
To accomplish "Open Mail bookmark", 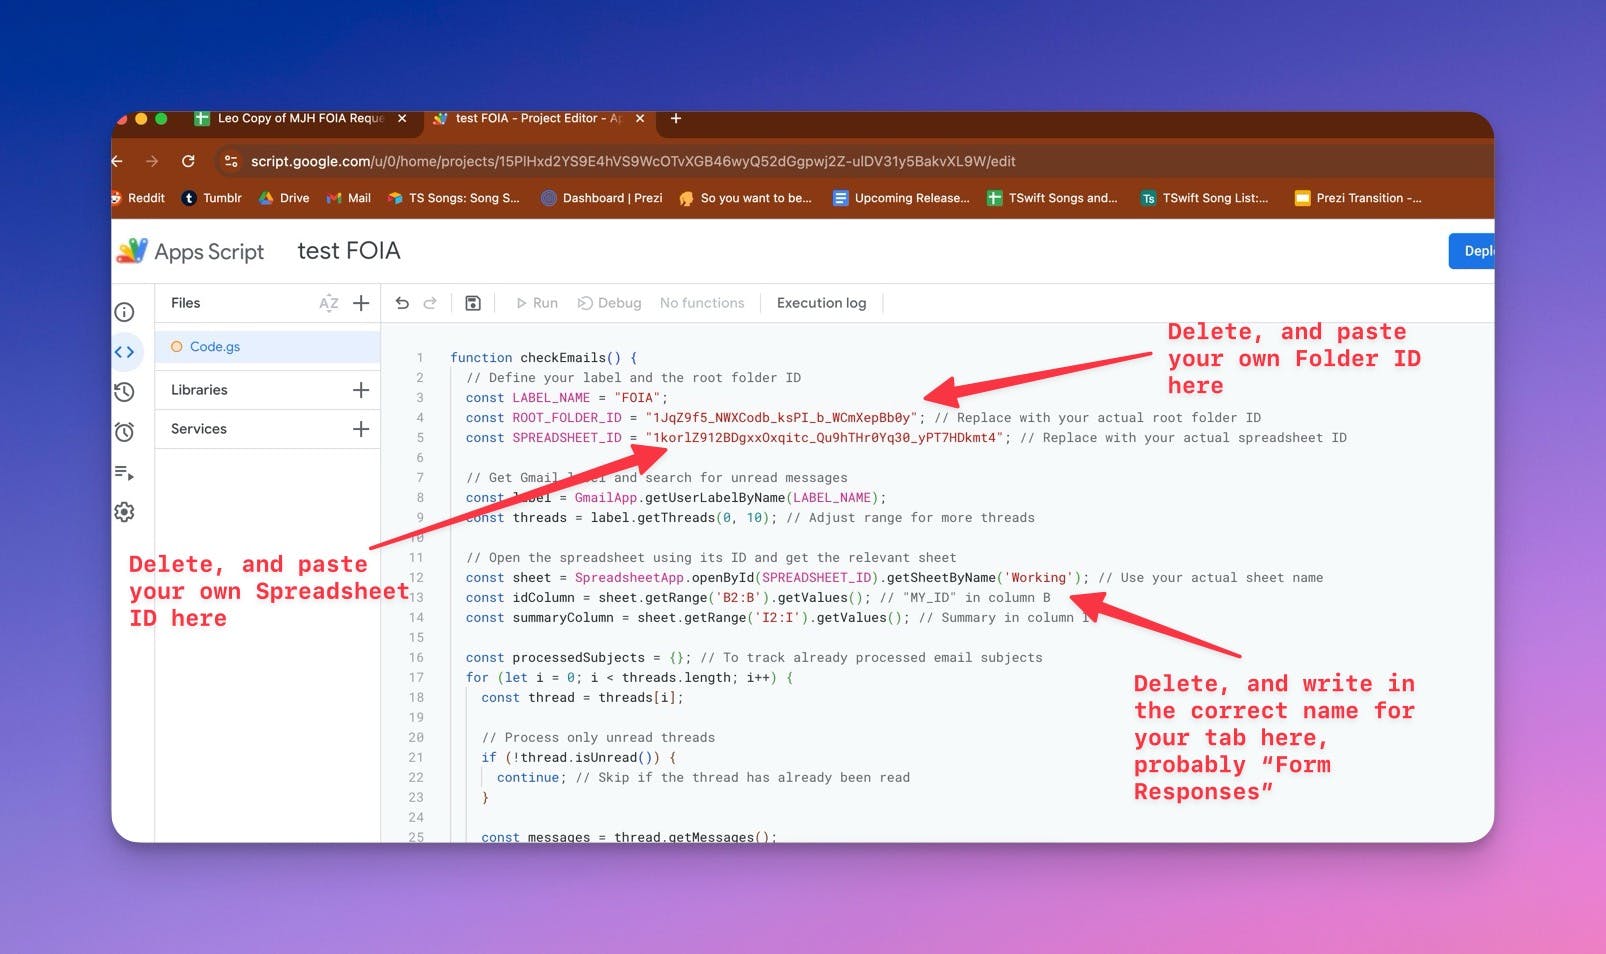I will 349,198.
